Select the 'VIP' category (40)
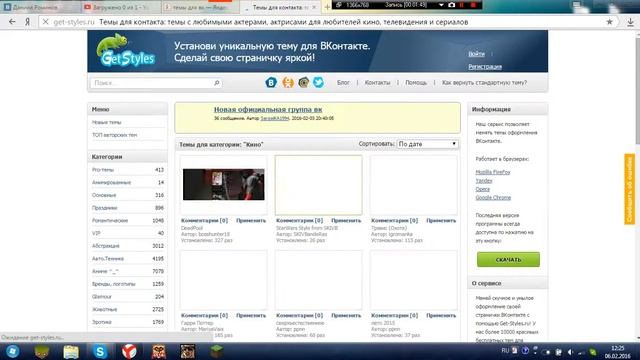Image resolution: width=640 pixels, height=360 pixels. click(128, 233)
